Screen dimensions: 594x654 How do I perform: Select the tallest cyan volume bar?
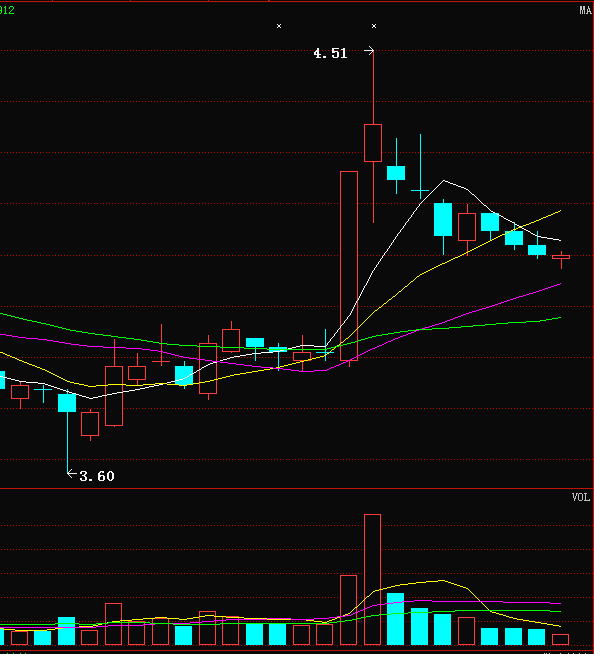coord(395,619)
